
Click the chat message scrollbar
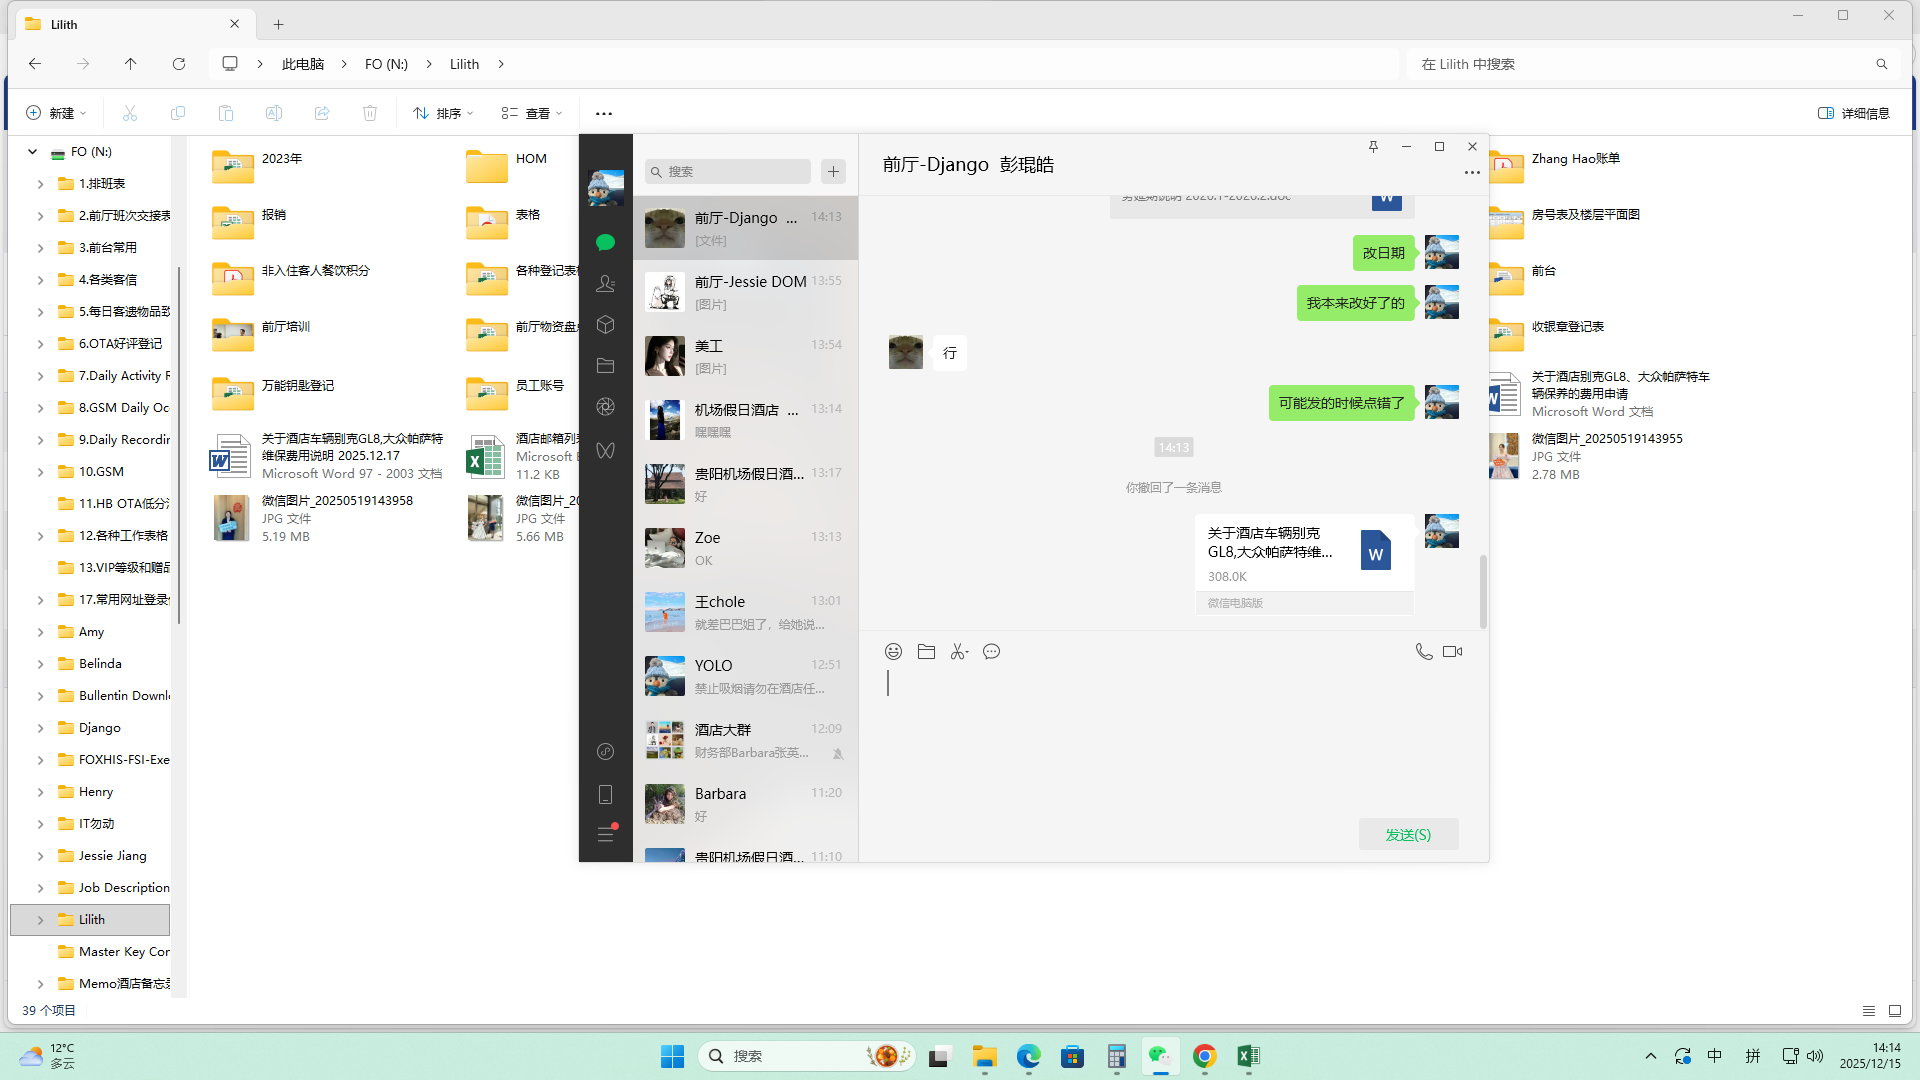(1483, 590)
